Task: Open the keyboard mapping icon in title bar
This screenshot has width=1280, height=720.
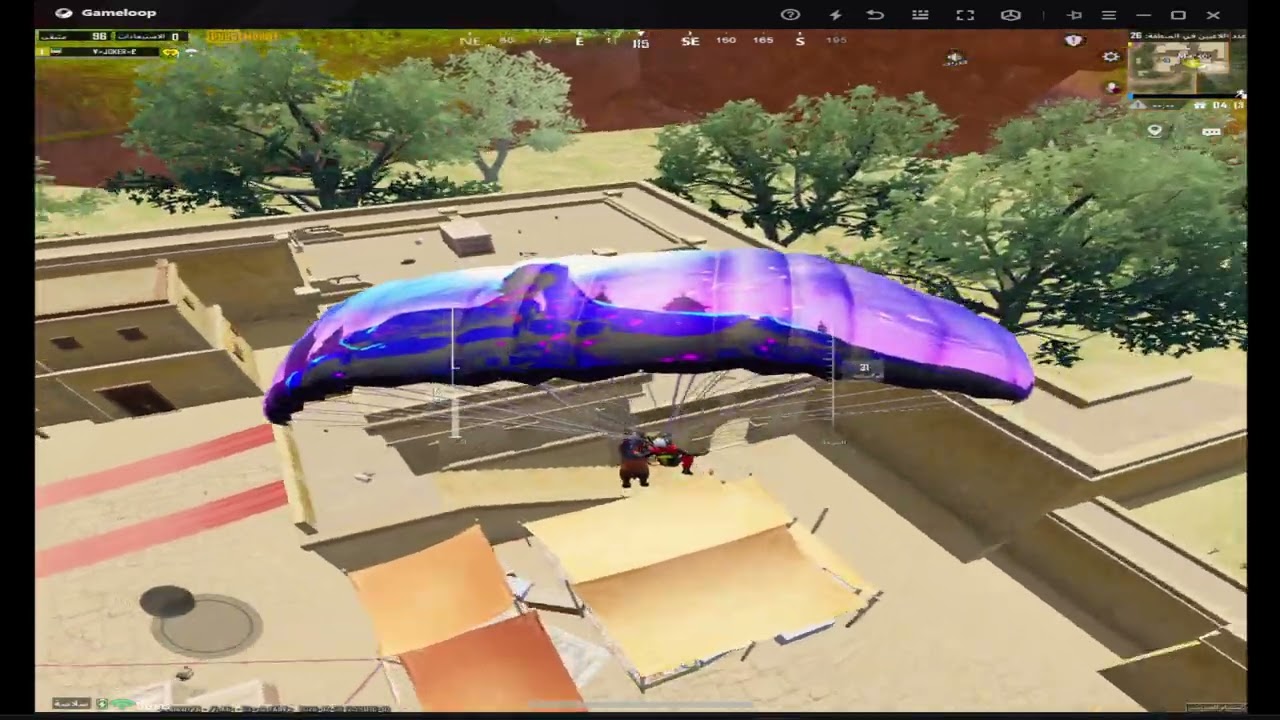Action: click(x=920, y=14)
